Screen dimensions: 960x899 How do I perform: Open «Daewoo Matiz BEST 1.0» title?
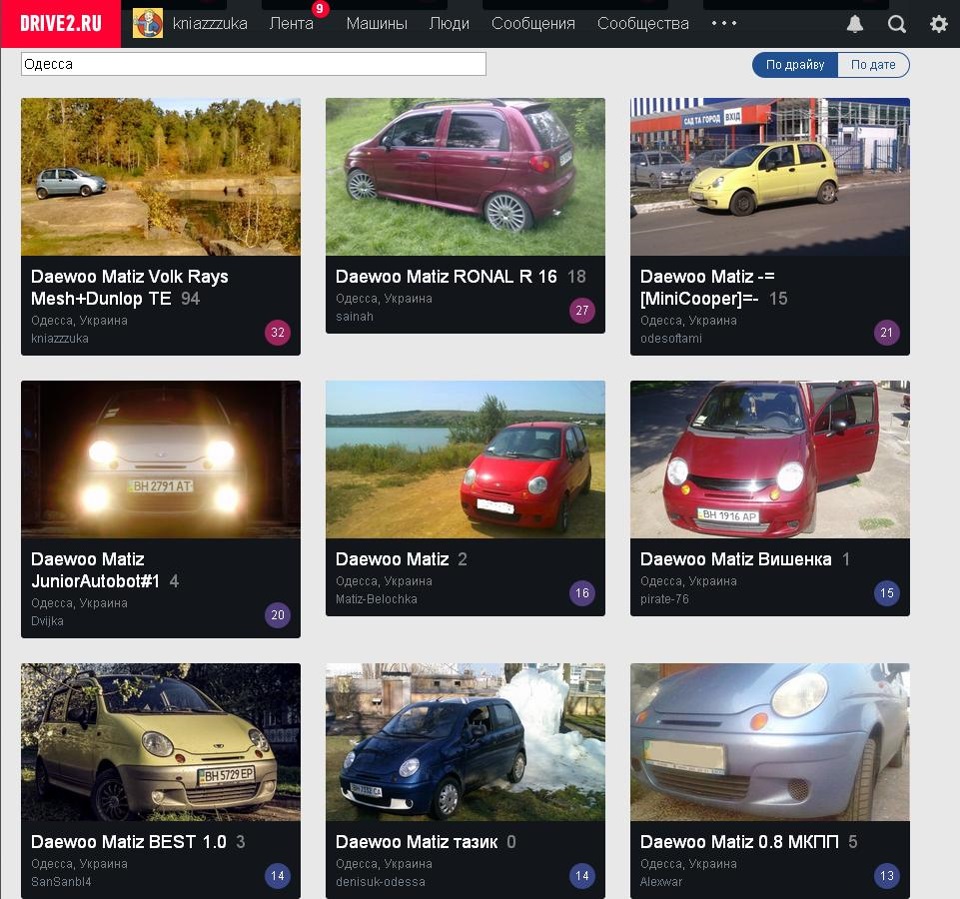129,842
